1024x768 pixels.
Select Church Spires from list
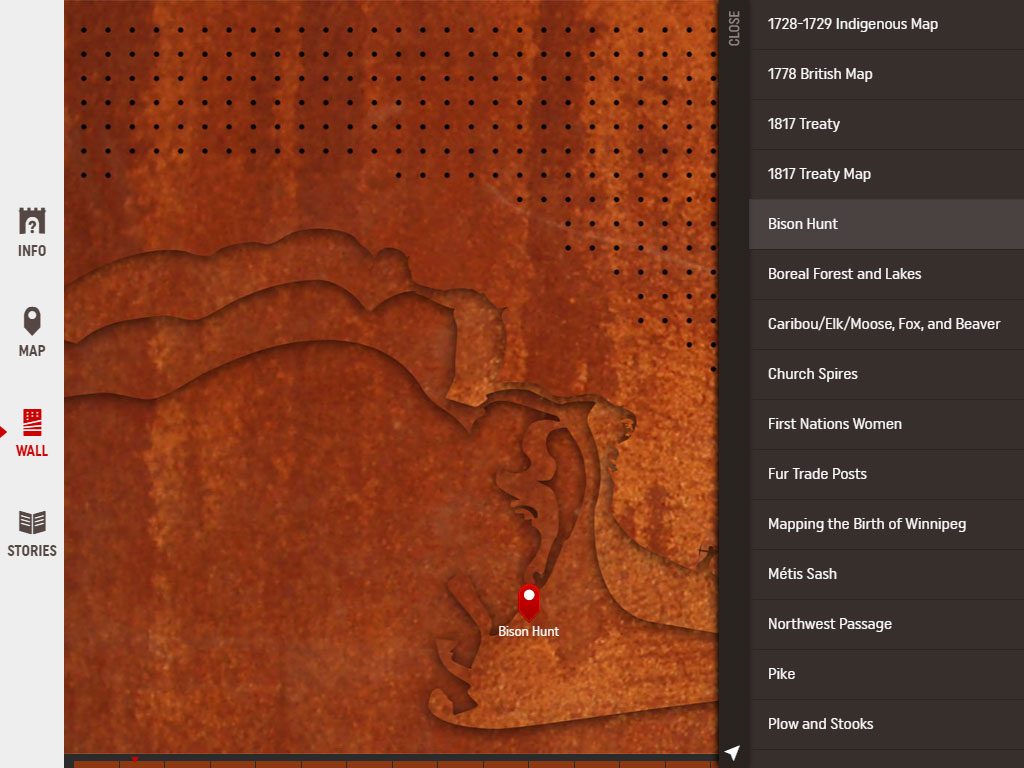point(812,374)
